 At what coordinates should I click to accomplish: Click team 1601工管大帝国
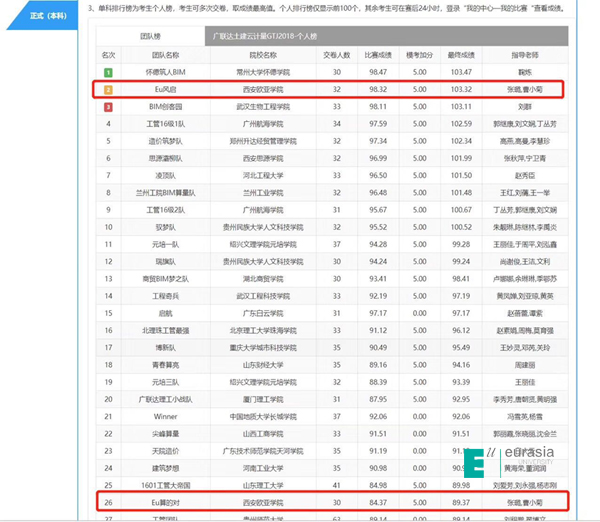click(x=165, y=481)
